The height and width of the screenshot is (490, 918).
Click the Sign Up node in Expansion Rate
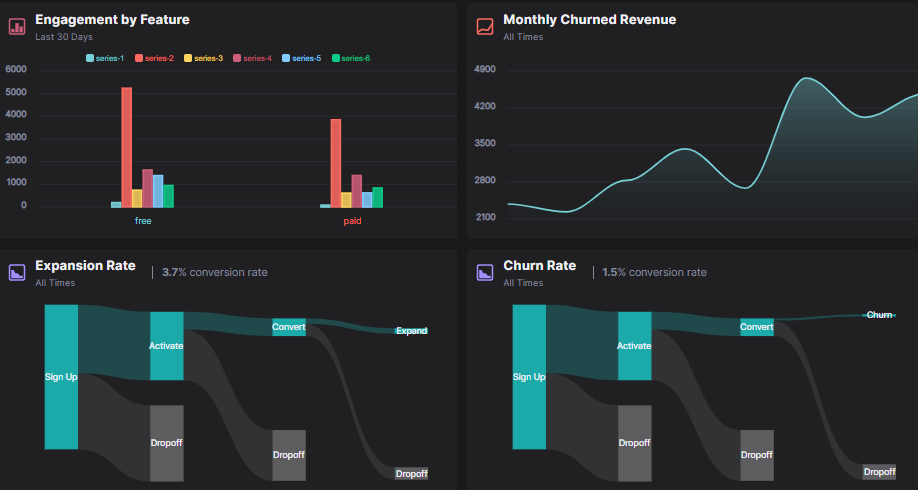(61, 377)
